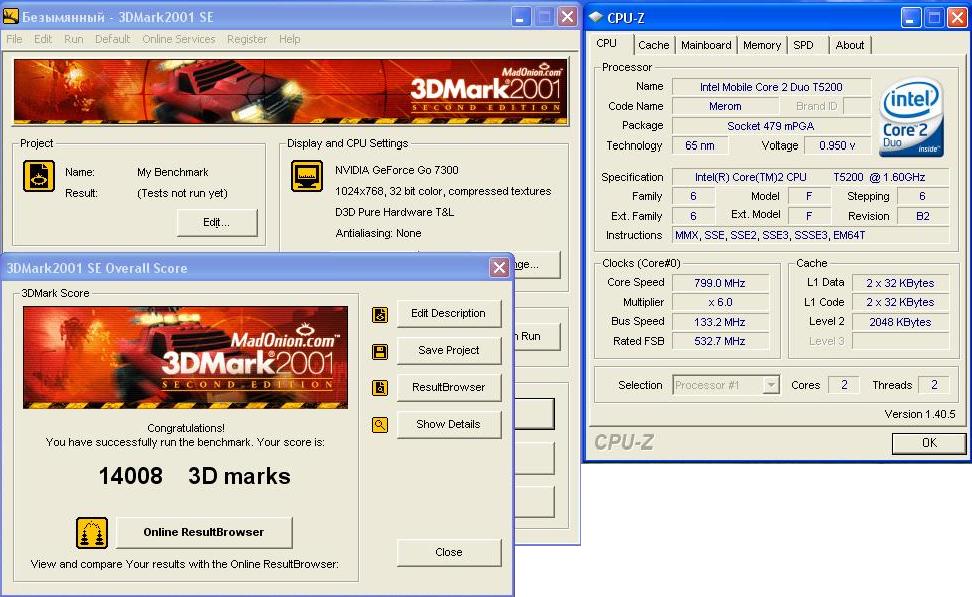Click the L1 Data 2 x 32 KBytes field

[x=901, y=283]
